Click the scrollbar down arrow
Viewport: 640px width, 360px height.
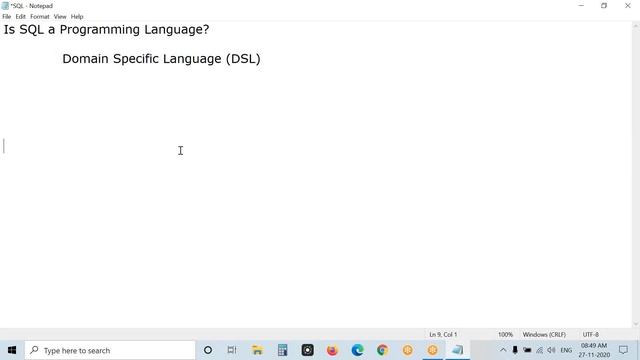click(636, 324)
